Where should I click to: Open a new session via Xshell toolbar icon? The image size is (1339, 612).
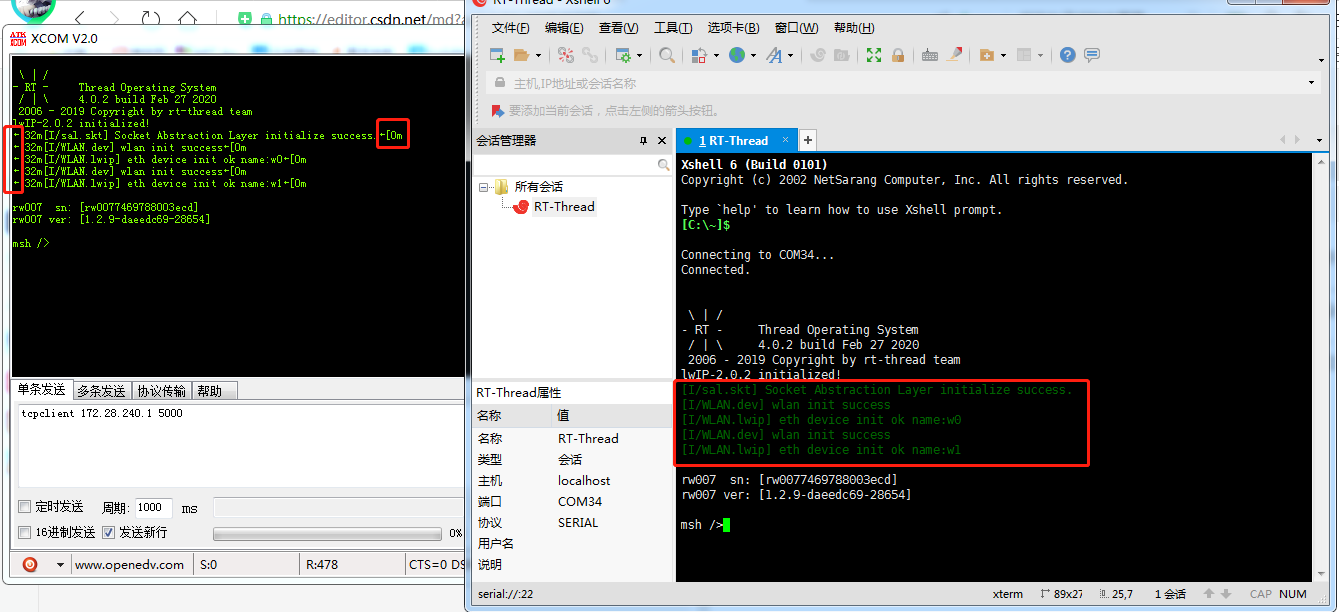coord(497,55)
